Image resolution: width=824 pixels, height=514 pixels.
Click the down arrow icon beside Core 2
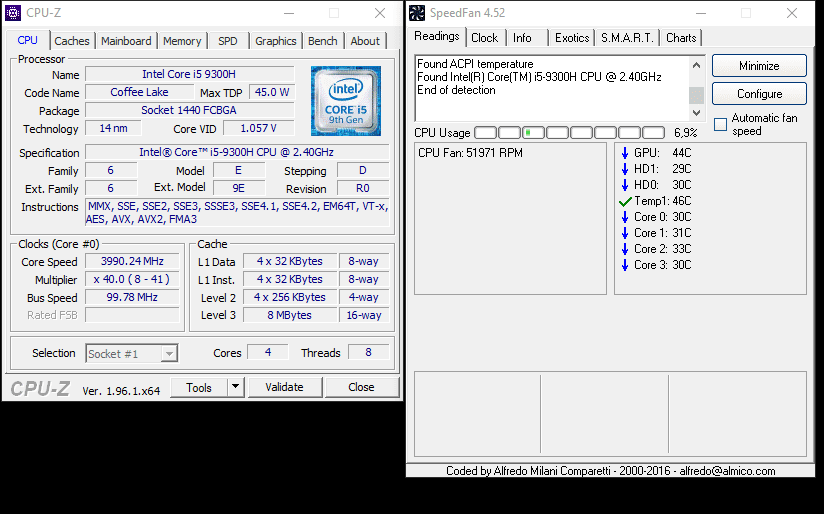(625, 249)
